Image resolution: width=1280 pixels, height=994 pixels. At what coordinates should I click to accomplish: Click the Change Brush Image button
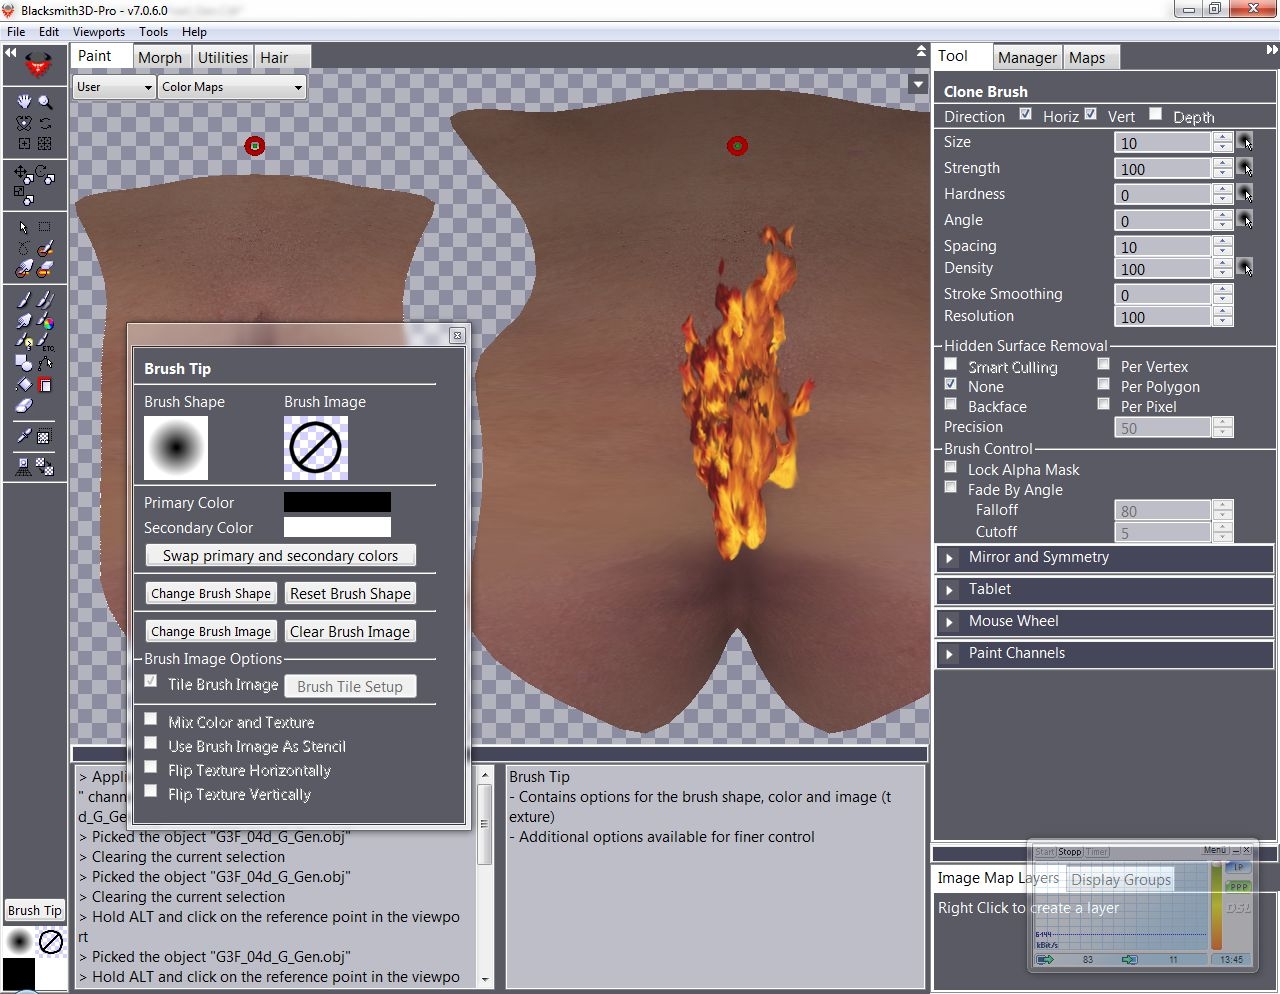[211, 632]
